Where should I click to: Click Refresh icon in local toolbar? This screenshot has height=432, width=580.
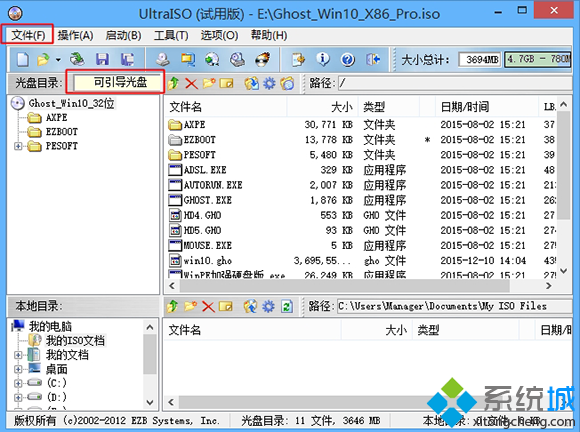click(287, 306)
